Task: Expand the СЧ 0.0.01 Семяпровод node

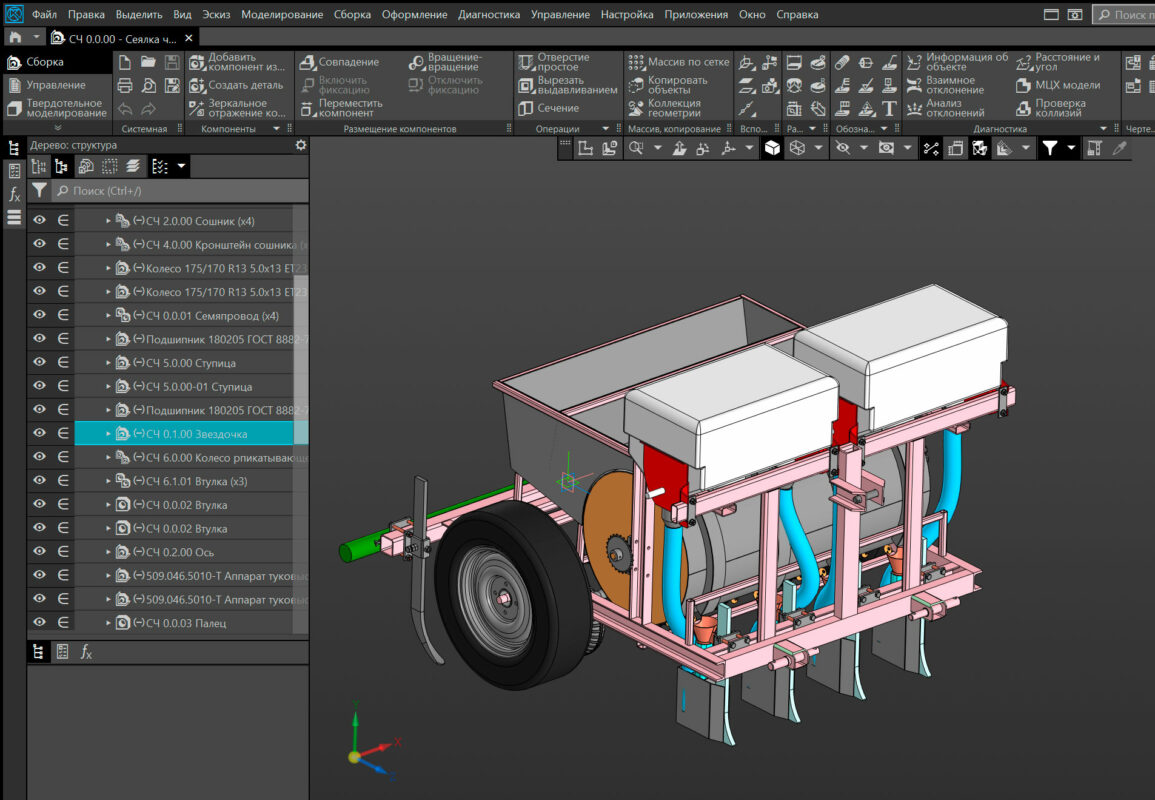Action: pos(108,315)
